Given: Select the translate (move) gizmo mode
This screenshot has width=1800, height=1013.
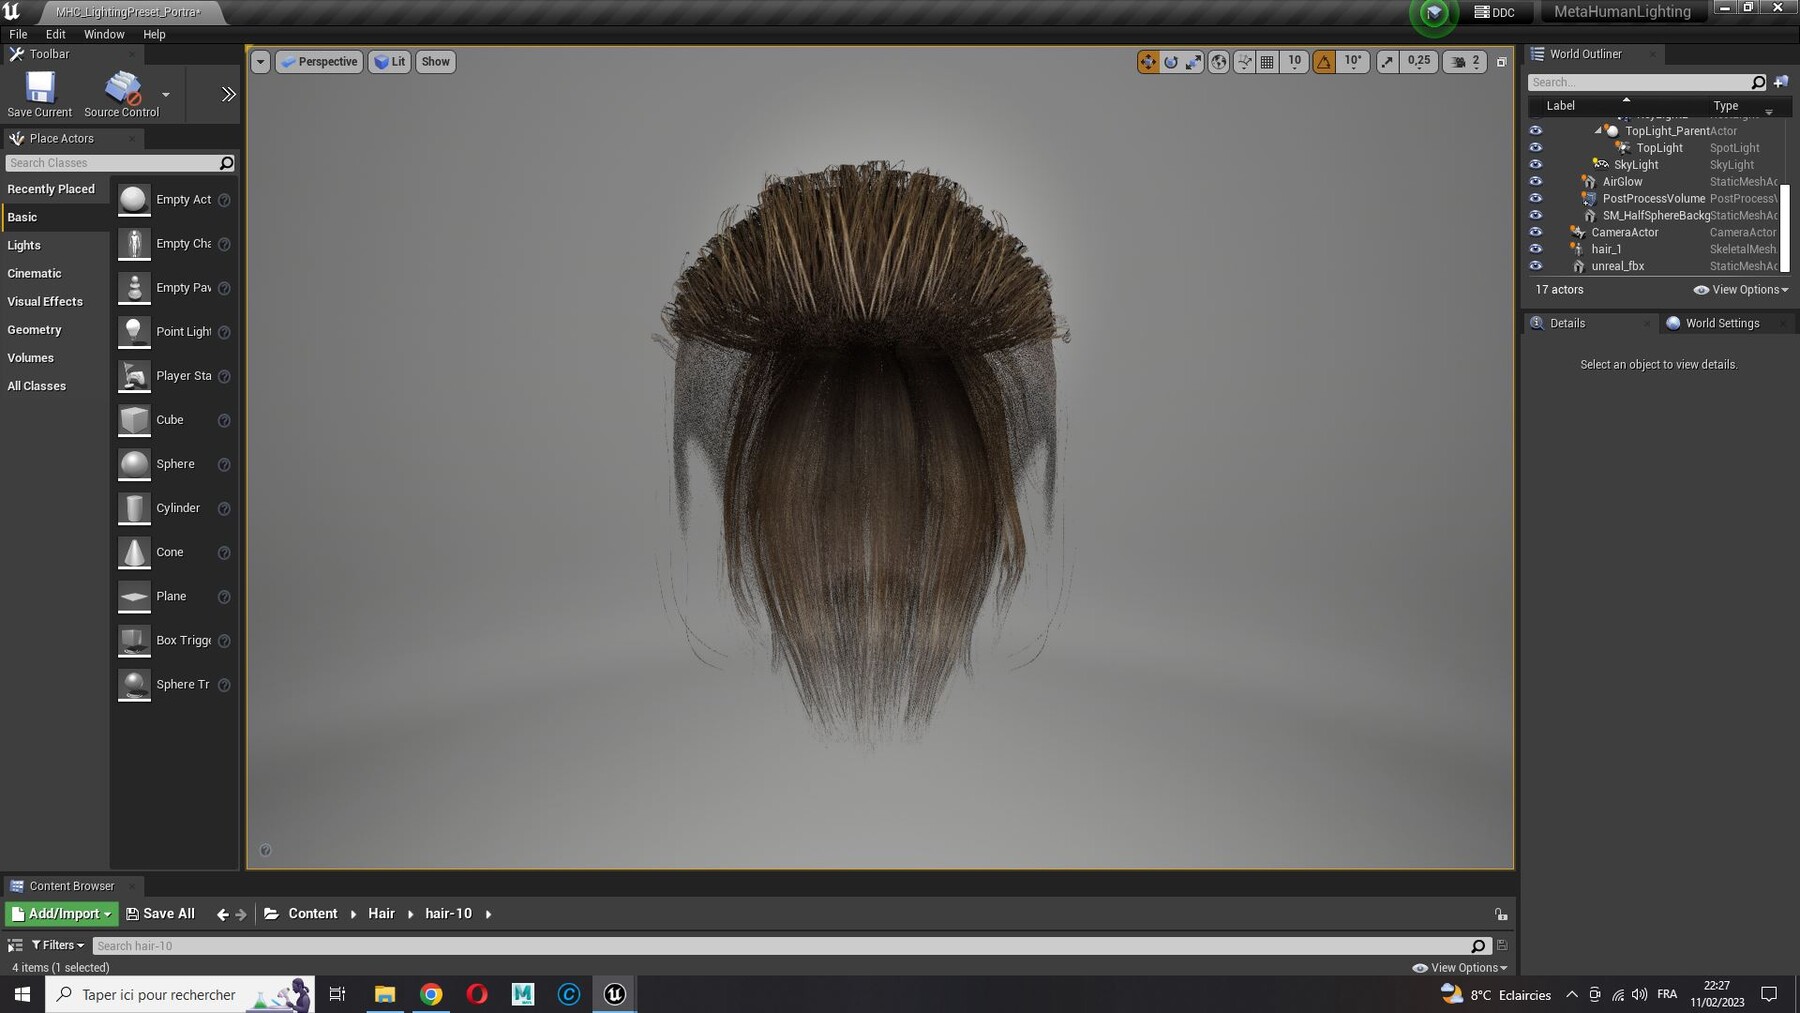Looking at the screenshot, I should point(1147,62).
